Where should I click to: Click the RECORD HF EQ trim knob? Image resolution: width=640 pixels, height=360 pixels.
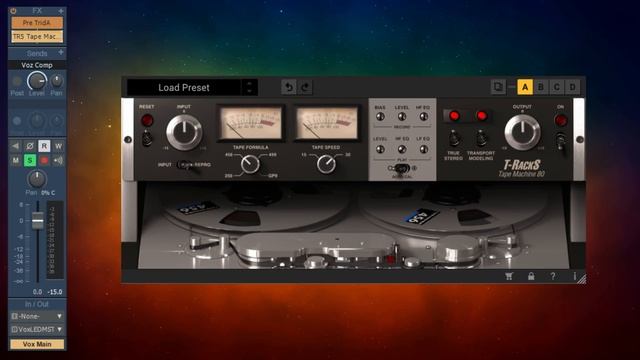click(424, 117)
